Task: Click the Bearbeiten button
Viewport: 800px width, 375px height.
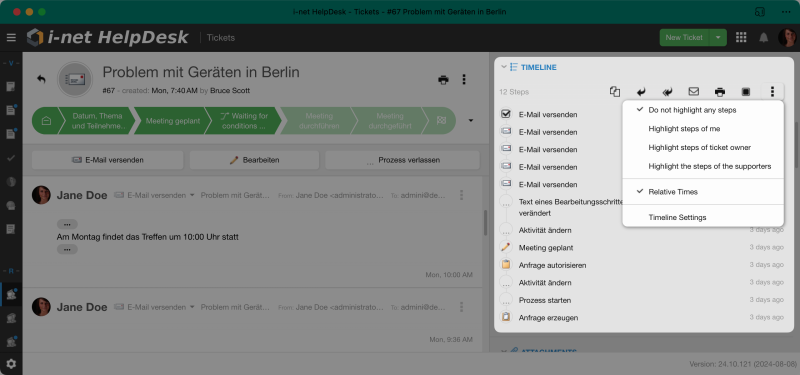Action: (254, 160)
